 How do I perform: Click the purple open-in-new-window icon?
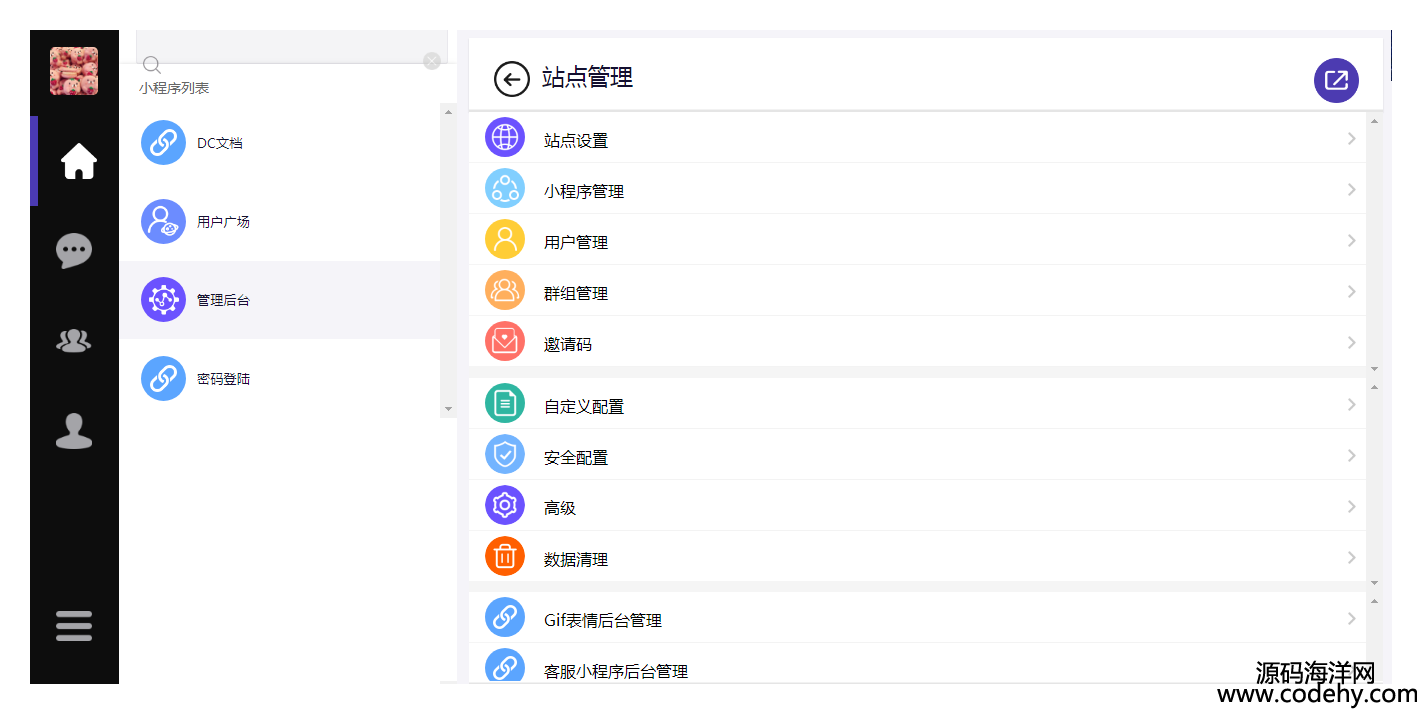point(1336,80)
